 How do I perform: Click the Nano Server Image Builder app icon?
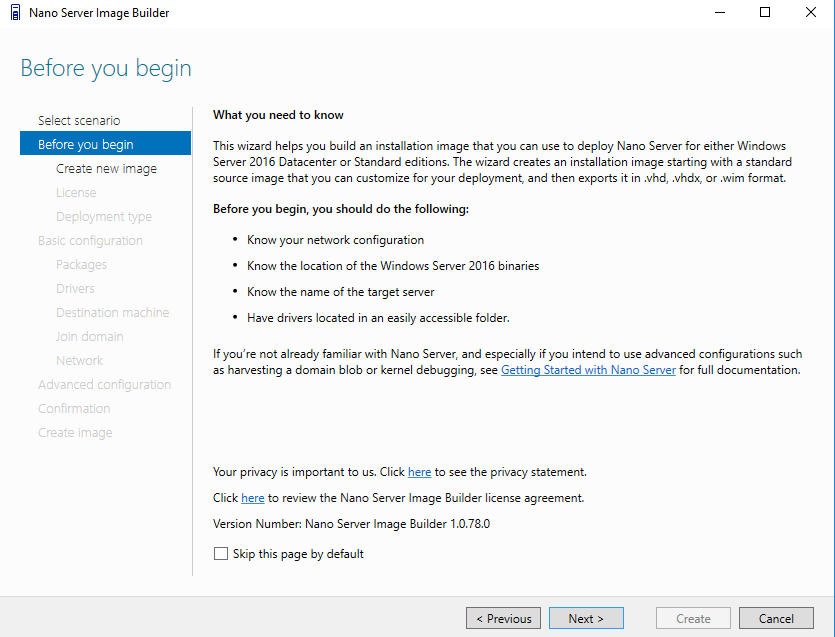pyautogui.click(x=15, y=12)
